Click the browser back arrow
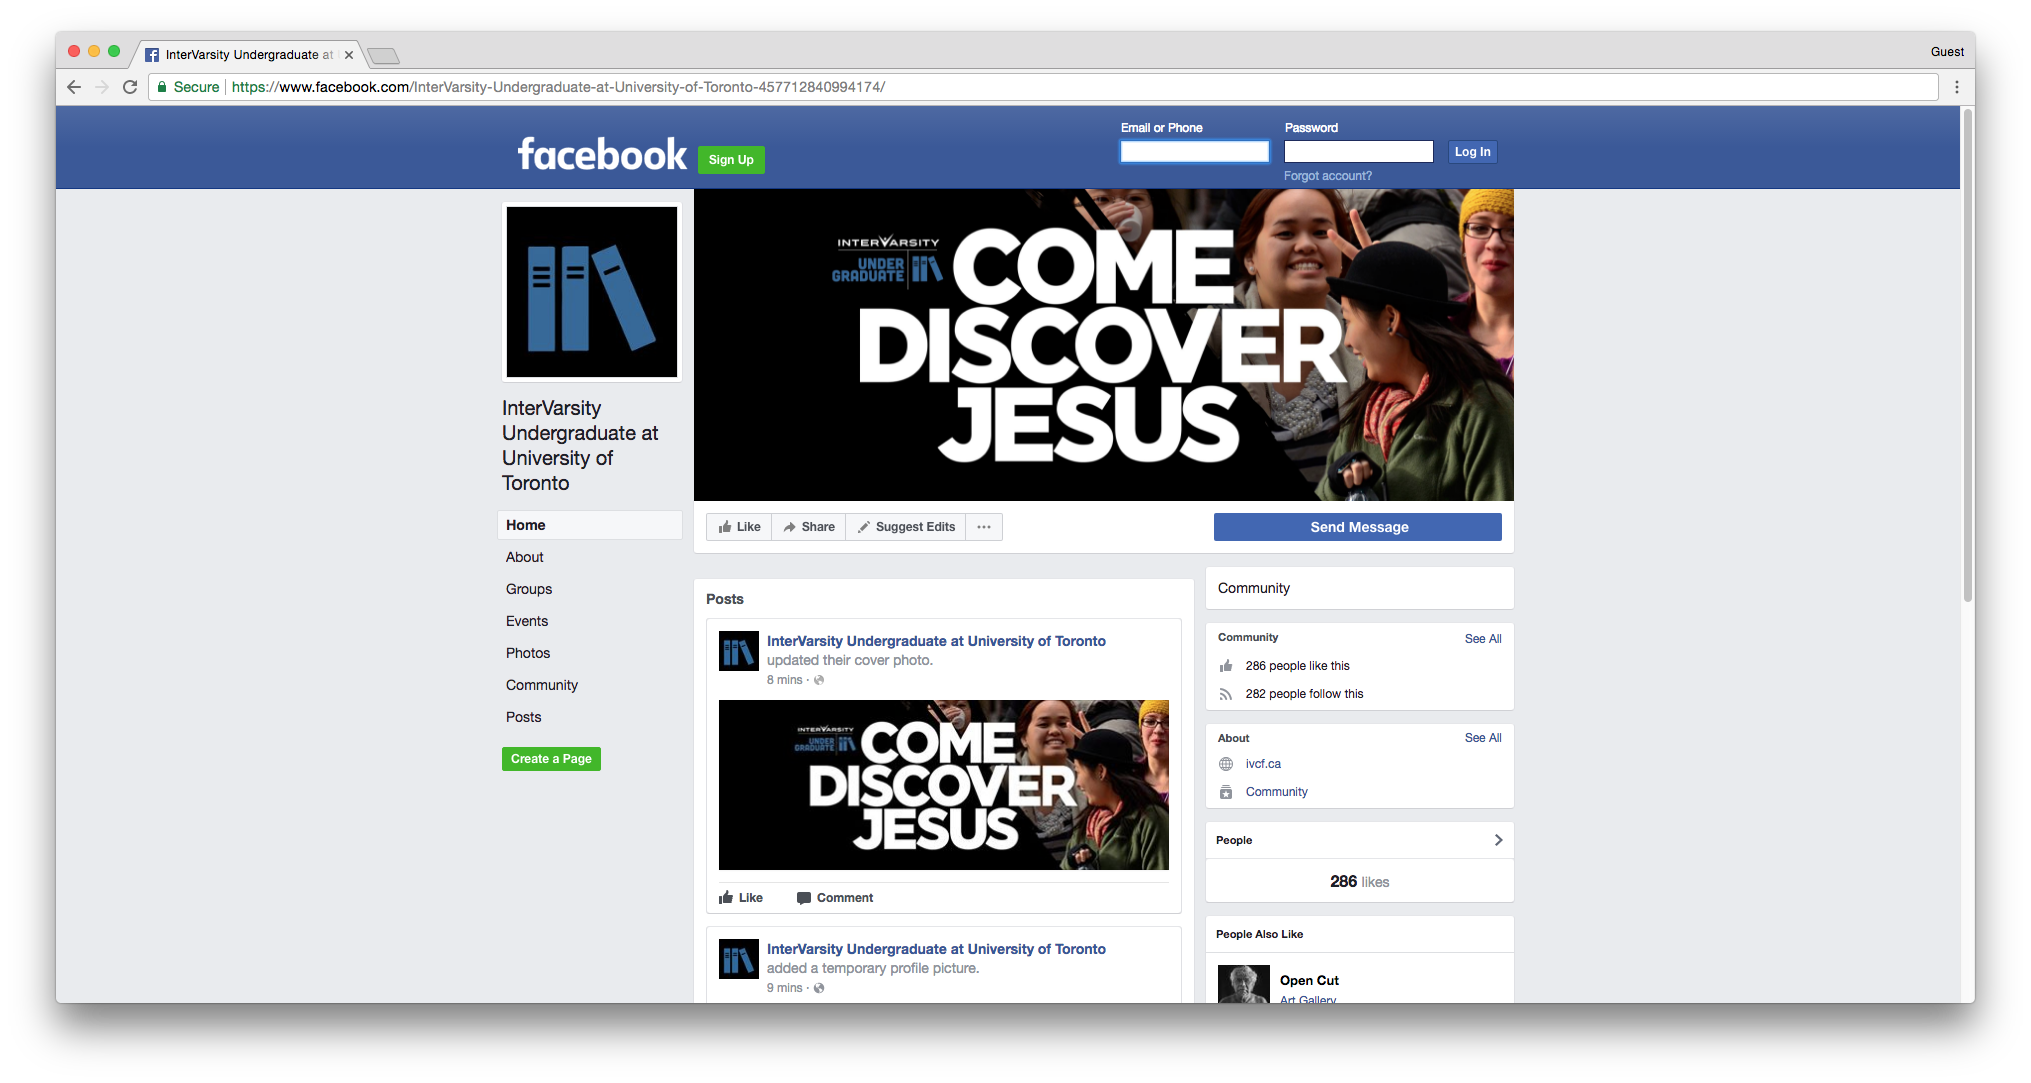Viewport: 2031px width, 1083px height. (74, 87)
